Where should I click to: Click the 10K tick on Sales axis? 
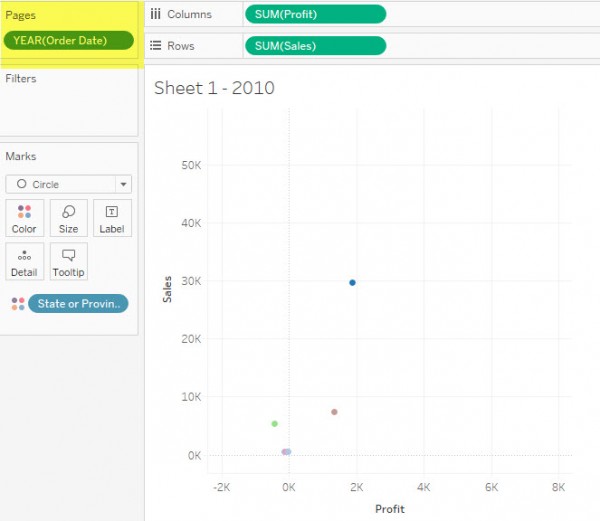click(x=191, y=397)
